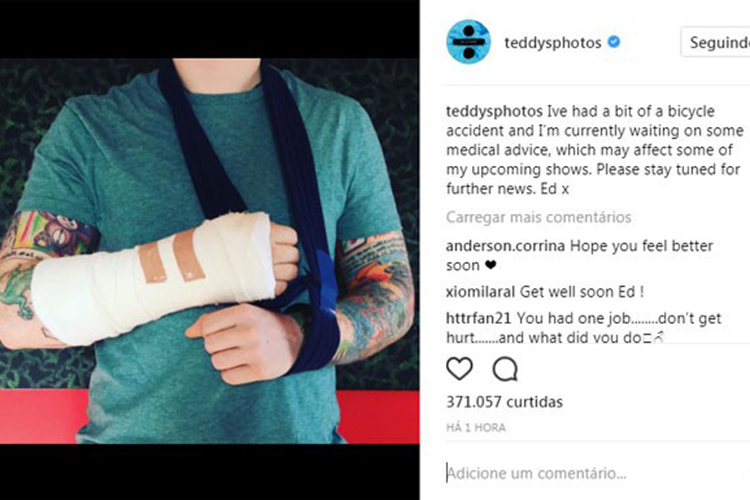The image size is (750, 500).
Task: Toggle the Seguindo follow button
Action: pos(716,42)
